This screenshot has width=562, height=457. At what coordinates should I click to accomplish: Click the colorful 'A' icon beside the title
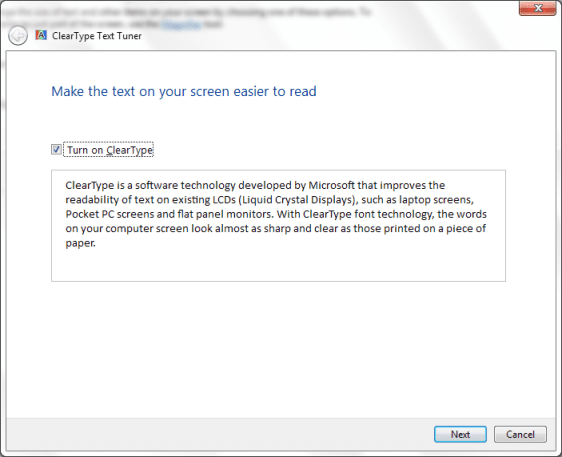click(41, 35)
